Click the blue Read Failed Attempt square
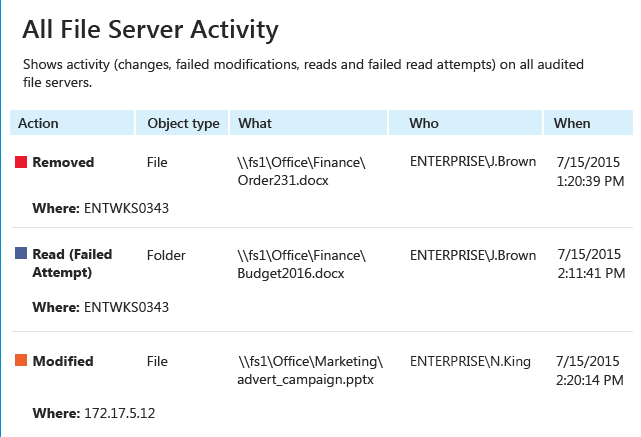Image resolution: width=641 pixels, height=437 pixels. [21, 253]
